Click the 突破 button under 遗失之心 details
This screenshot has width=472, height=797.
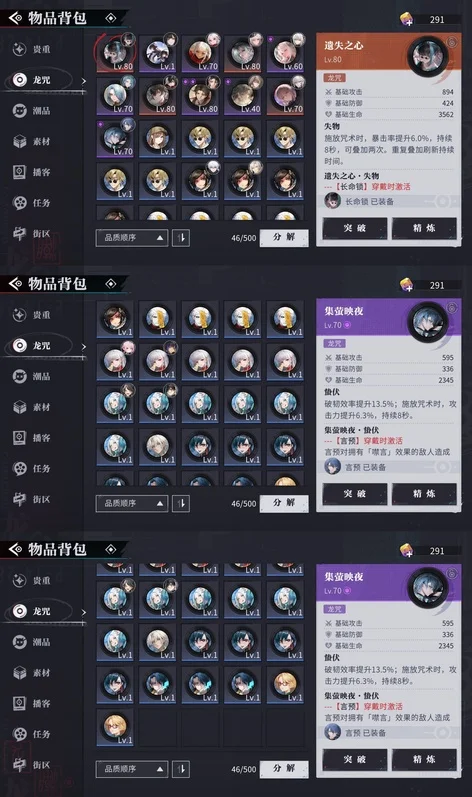tap(355, 228)
